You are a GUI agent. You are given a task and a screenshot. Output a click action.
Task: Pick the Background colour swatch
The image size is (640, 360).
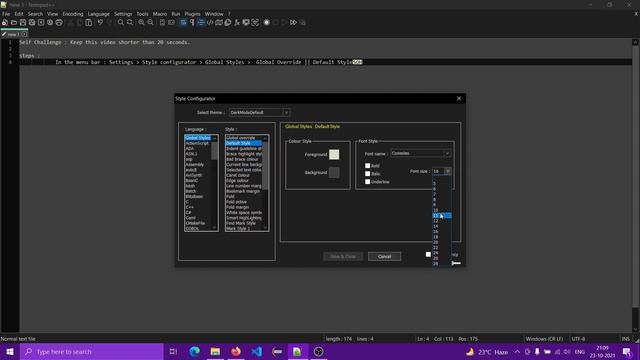pyautogui.click(x=334, y=172)
